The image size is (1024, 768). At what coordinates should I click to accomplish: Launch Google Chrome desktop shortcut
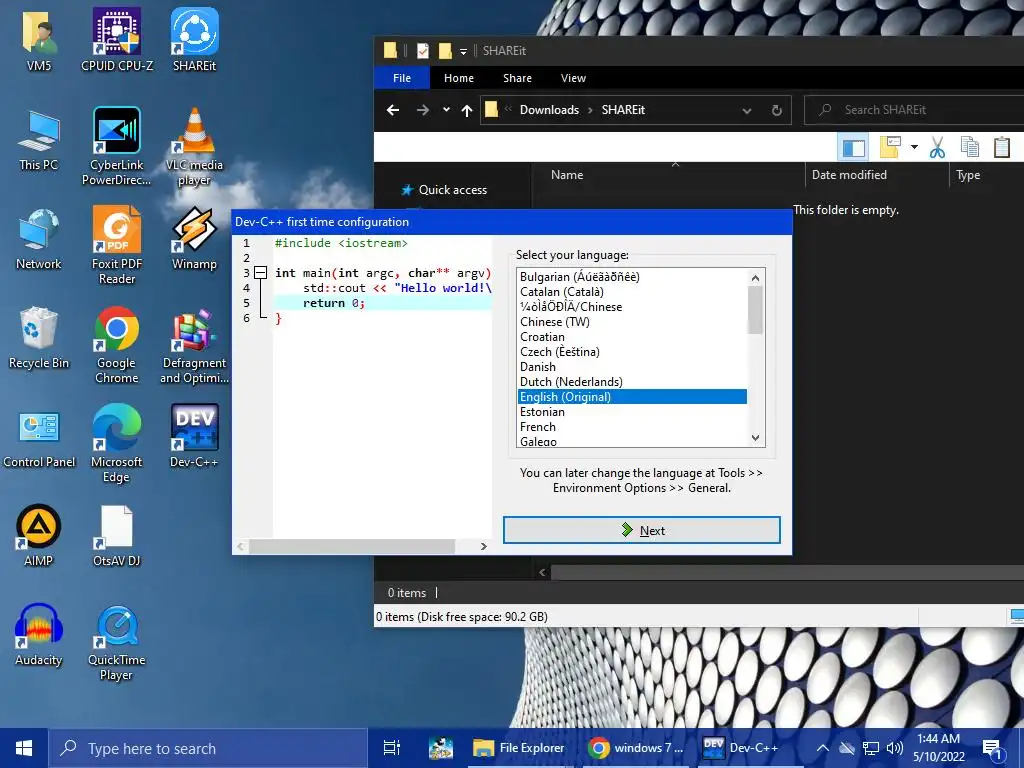[117, 345]
